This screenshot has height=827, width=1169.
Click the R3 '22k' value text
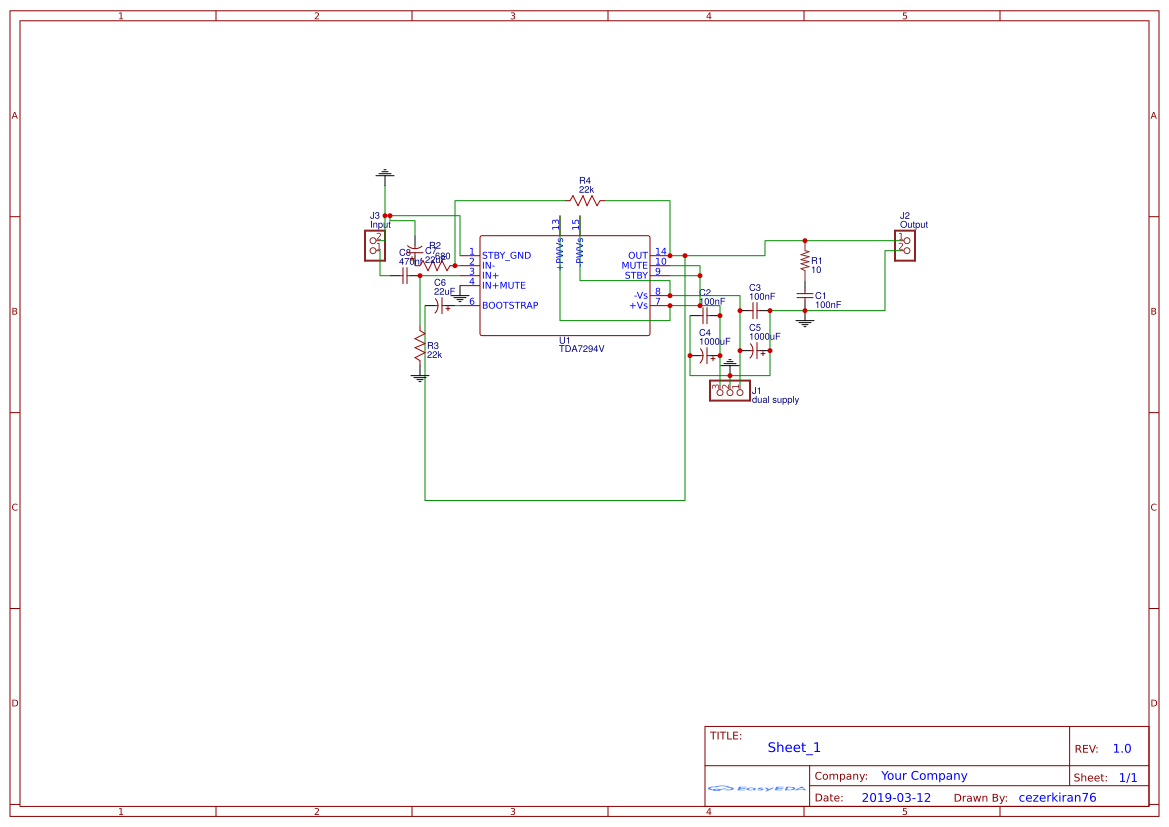click(435, 355)
